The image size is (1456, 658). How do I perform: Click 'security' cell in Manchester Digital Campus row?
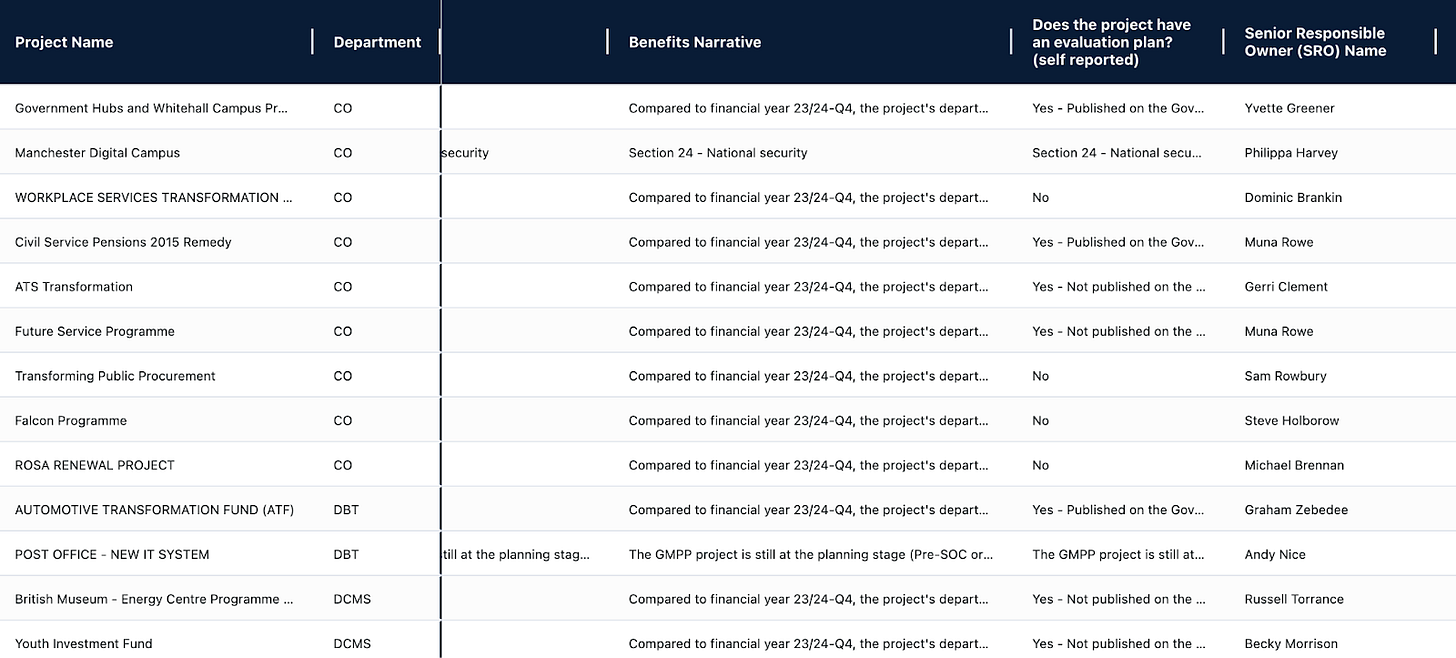pos(465,153)
